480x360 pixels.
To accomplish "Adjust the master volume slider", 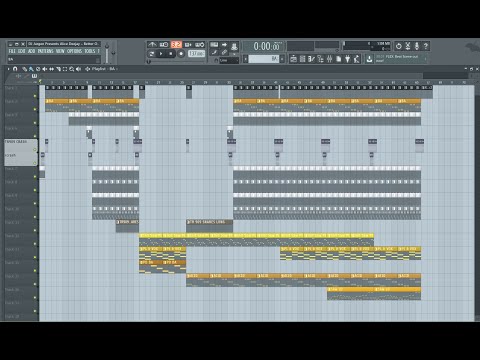I will pos(107,52).
